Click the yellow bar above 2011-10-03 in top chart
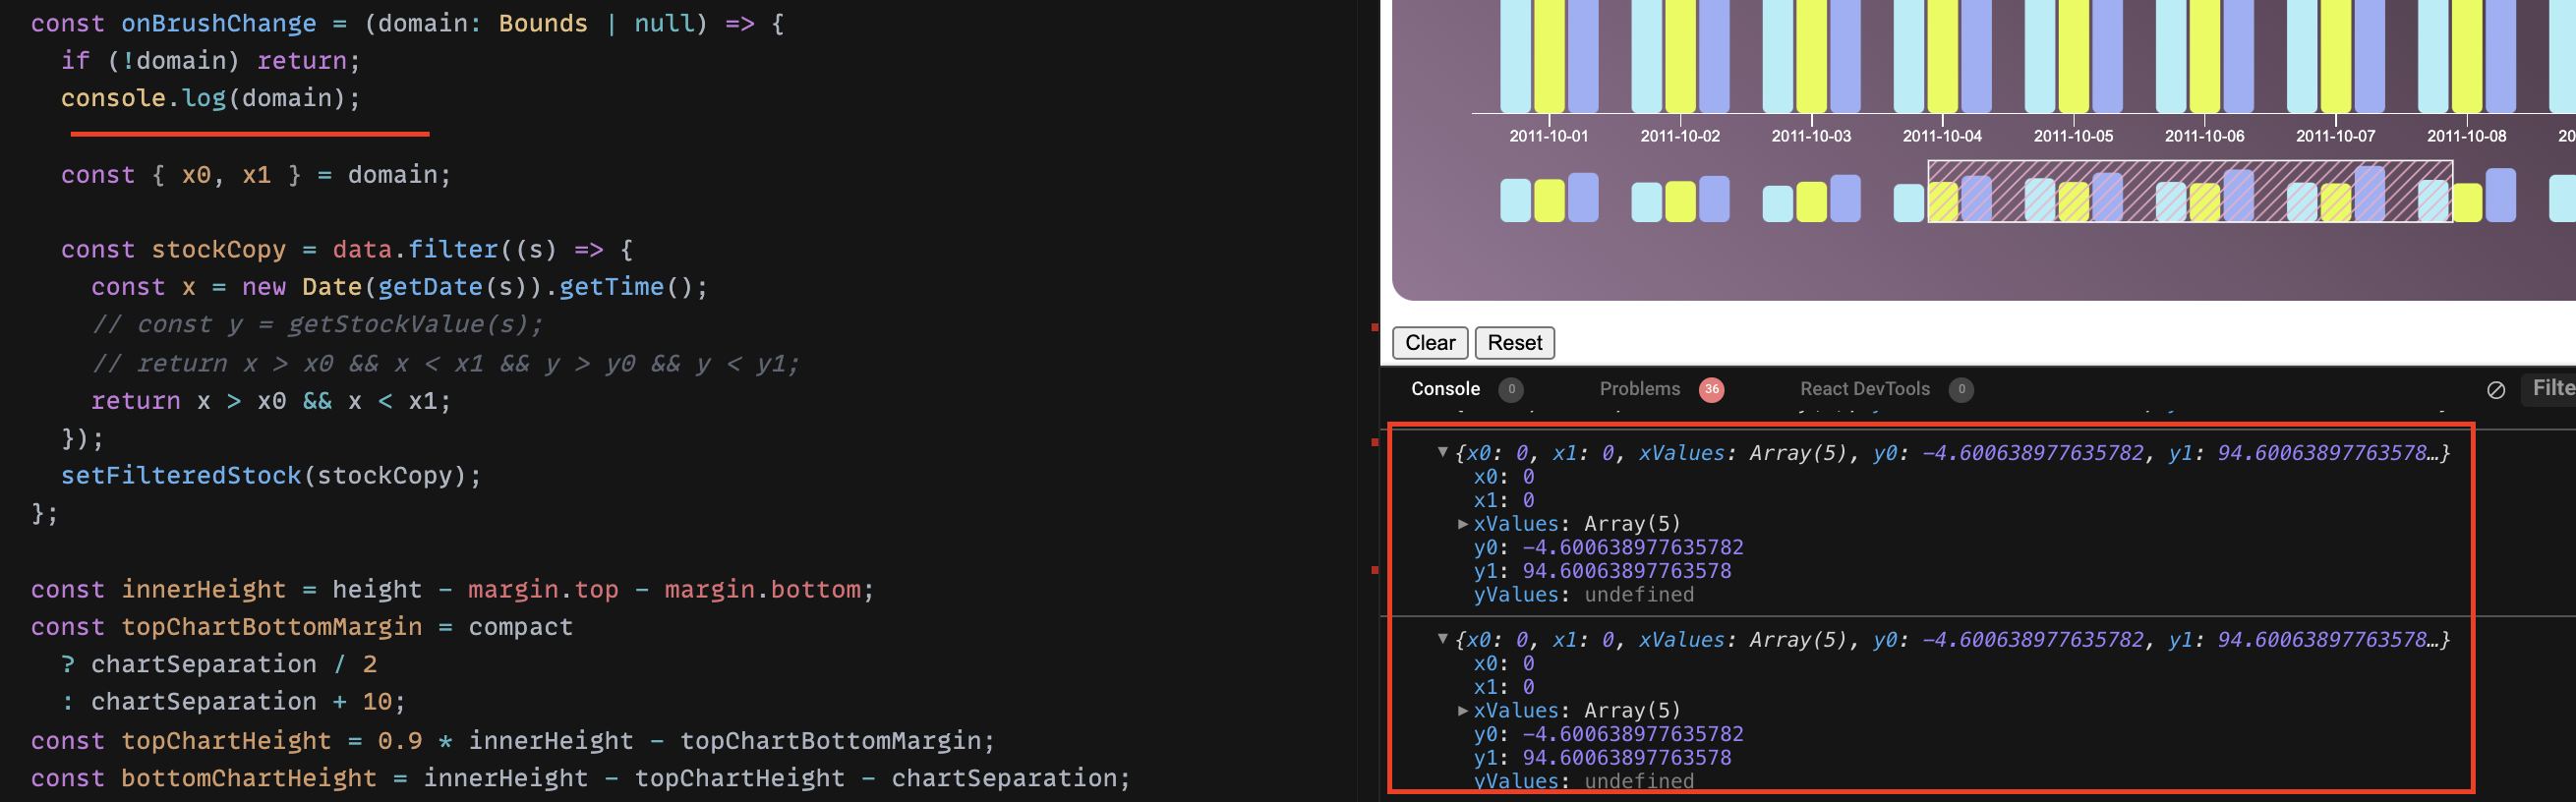The width and height of the screenshot is (2576, 802). click(x=1811, y=56)
